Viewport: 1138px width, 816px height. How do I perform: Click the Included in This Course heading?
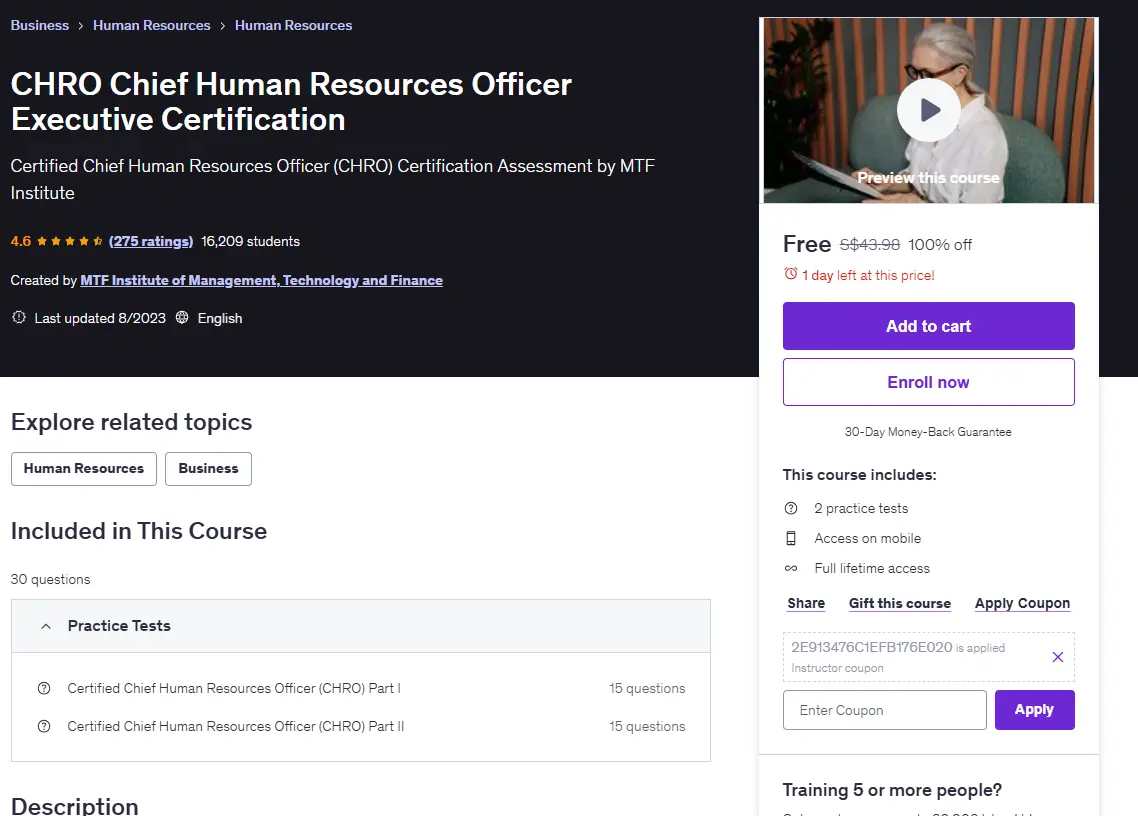139,531
